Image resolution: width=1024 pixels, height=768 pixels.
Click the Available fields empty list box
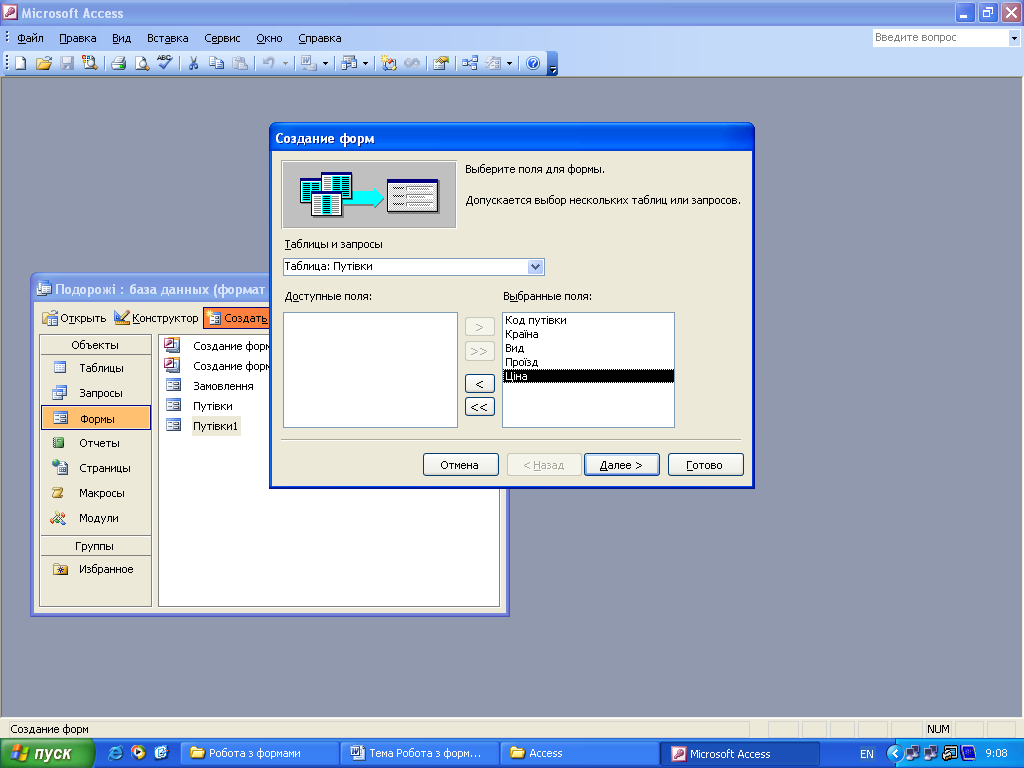[x=370, y=370]
